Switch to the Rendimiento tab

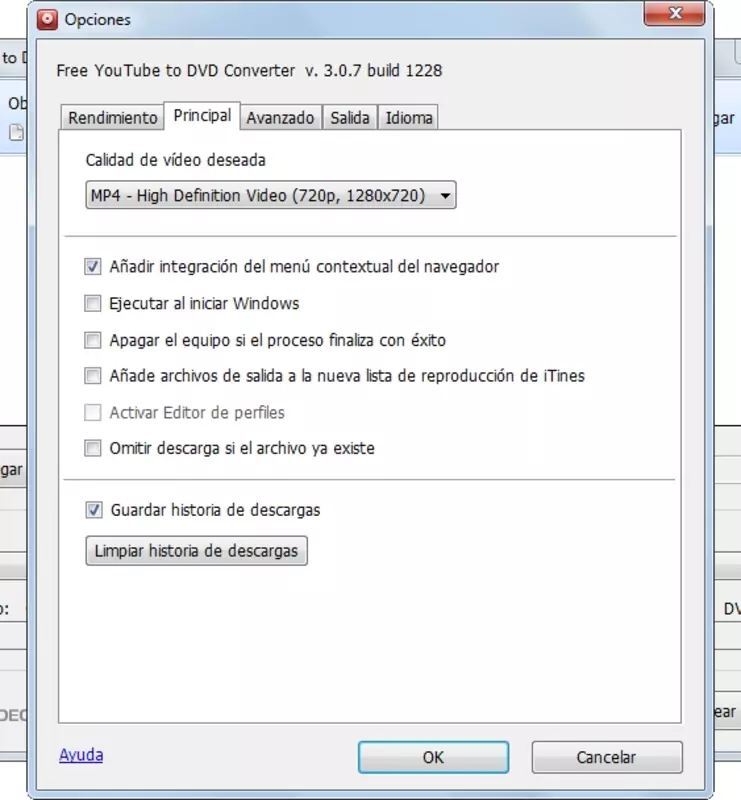click(x=112, y=118)
